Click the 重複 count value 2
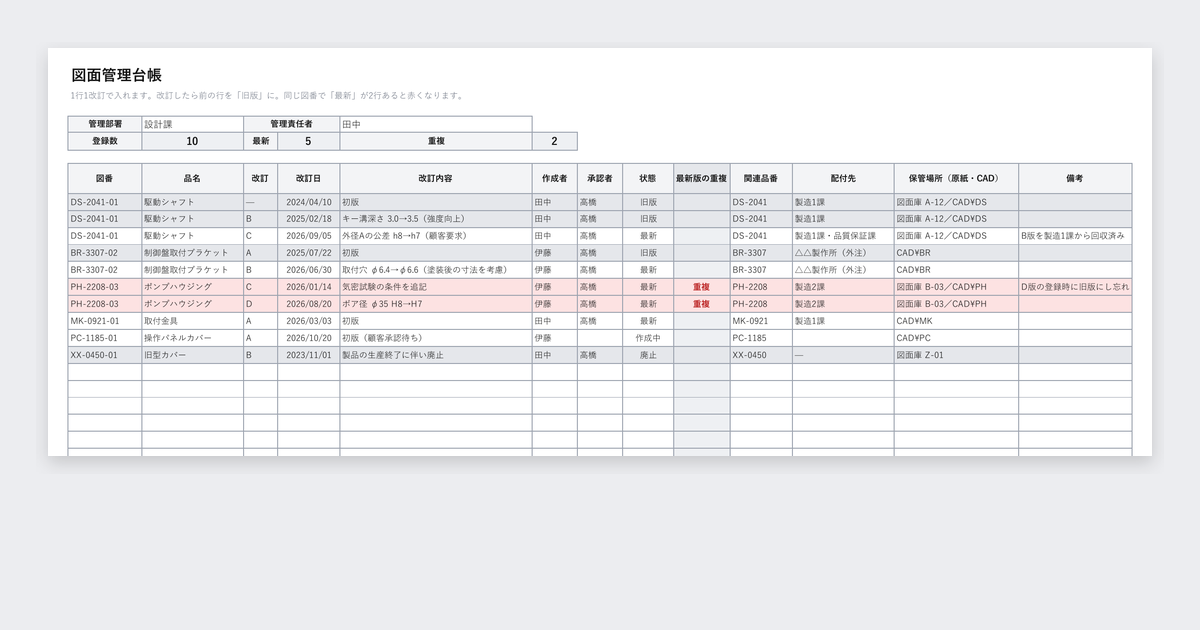This screenshot has height=630, width=1200. pos(554,141)
